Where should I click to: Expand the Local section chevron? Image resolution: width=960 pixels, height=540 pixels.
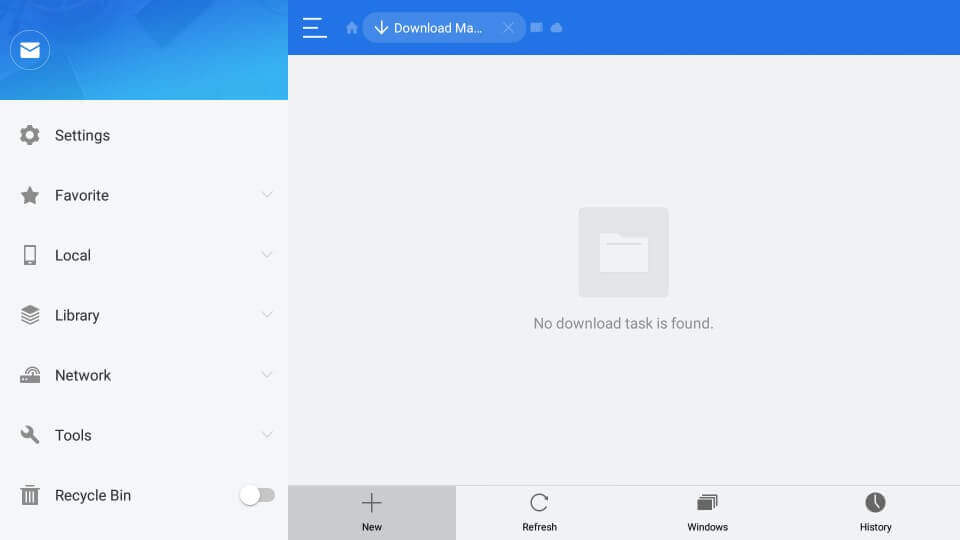267,255
